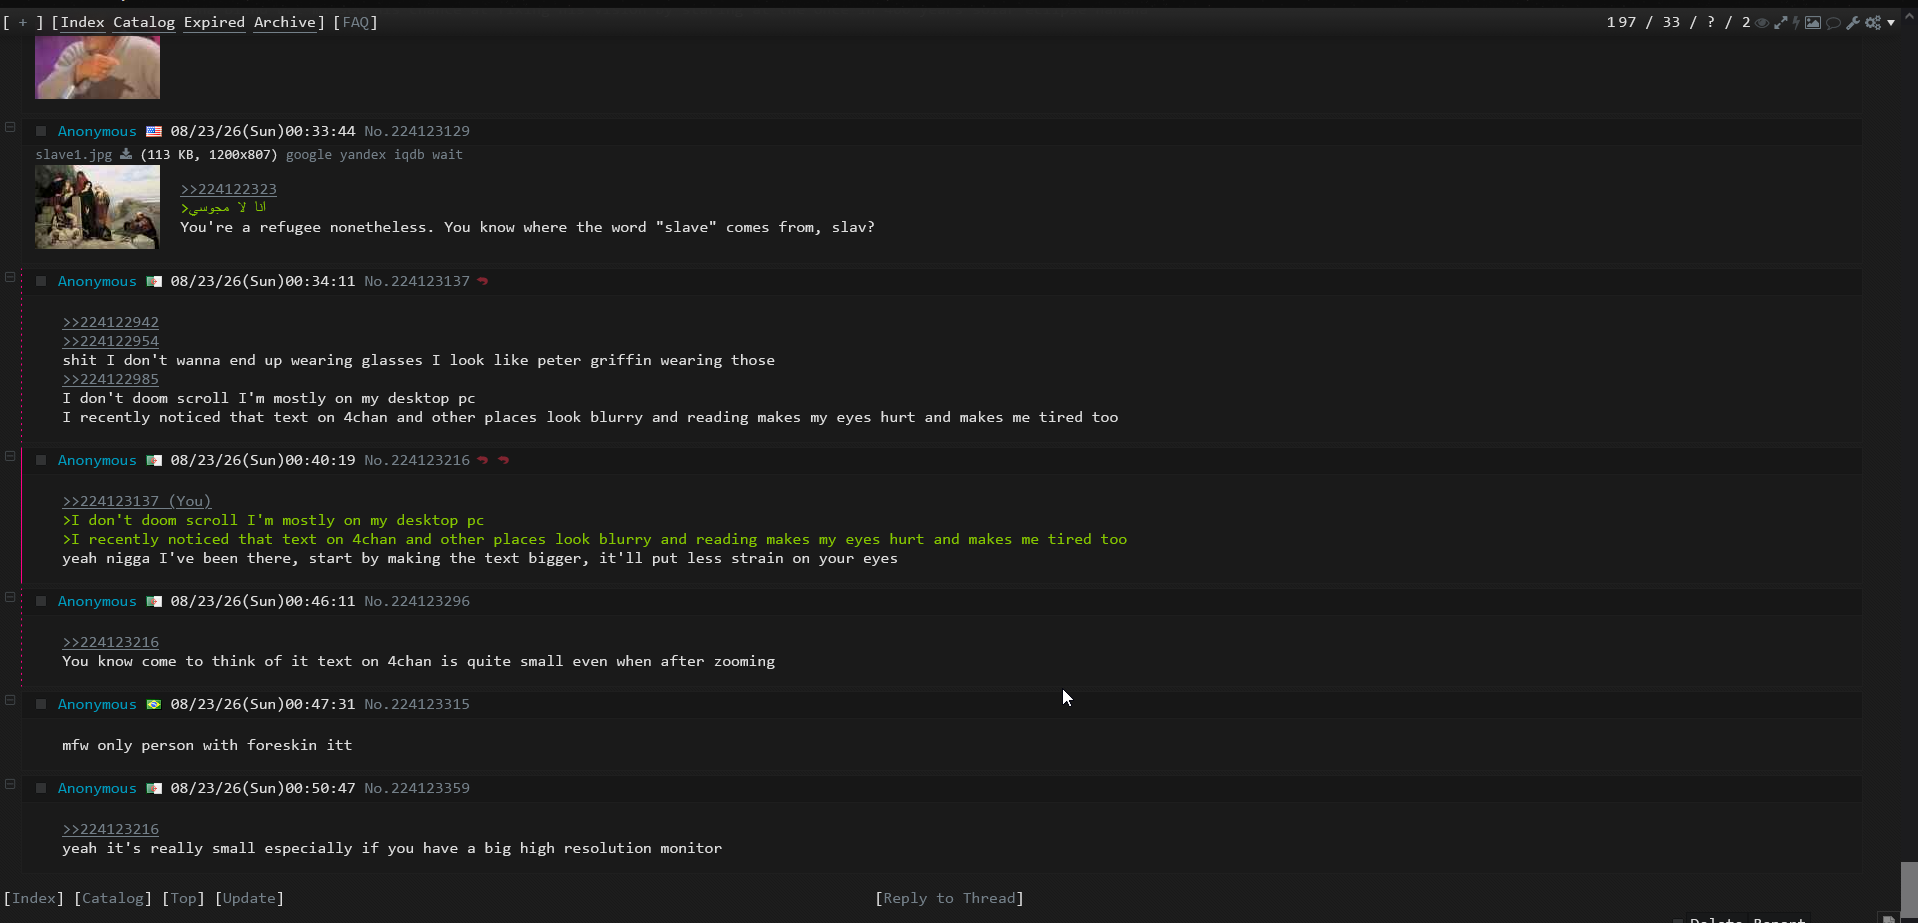Collapse post 224123129 with its minus button
Screen dimensions: 1918x923
[10, 127]
